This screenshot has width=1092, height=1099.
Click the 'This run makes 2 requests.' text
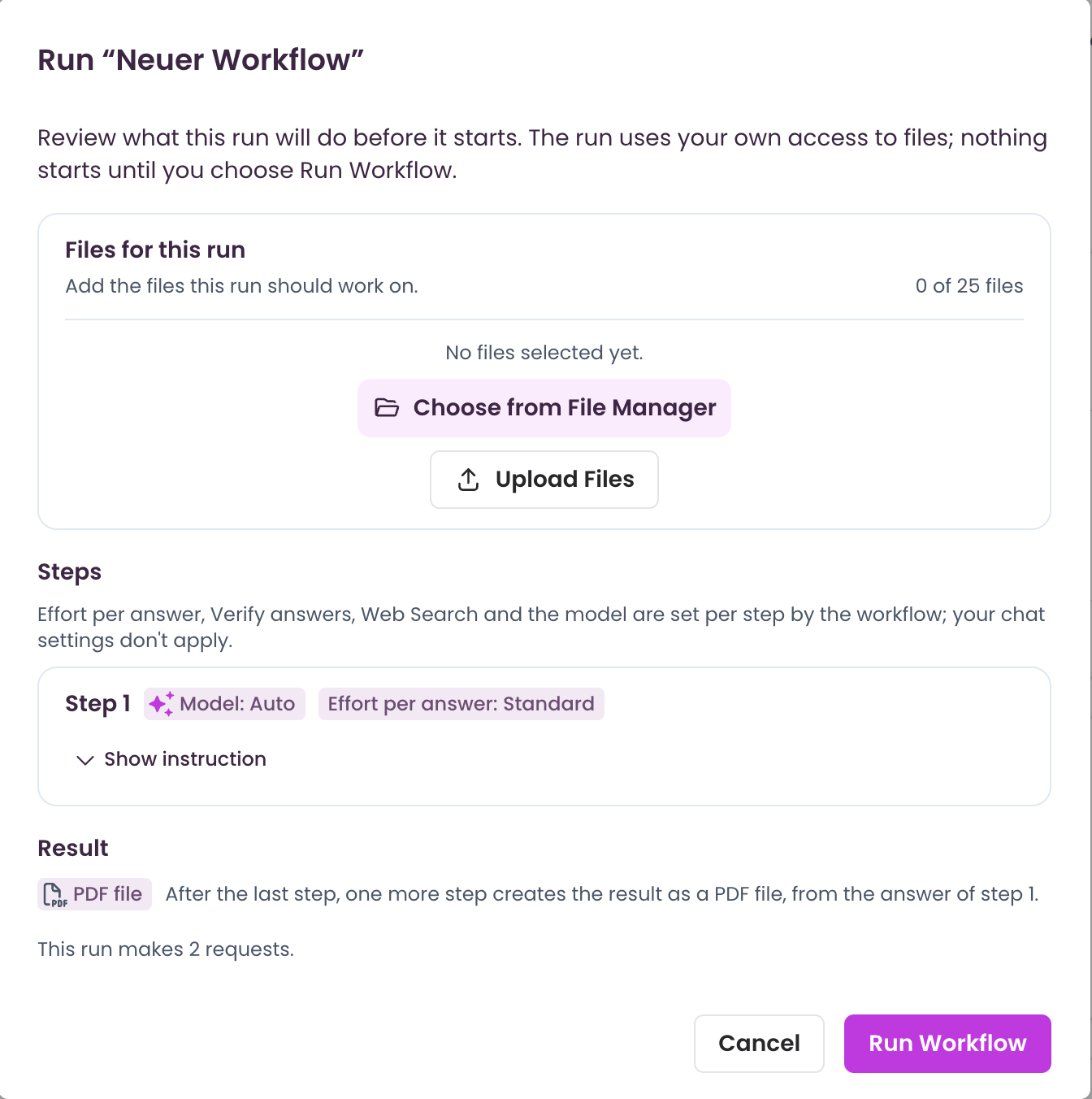(165, 949)
